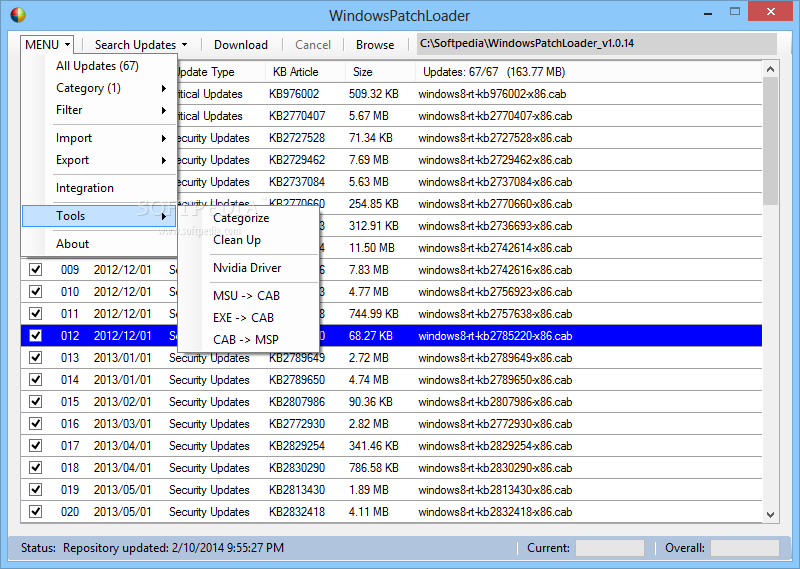Screen dimensions: 800x569
Task: Select KB2727528 cell
Action: pos(297,138)
